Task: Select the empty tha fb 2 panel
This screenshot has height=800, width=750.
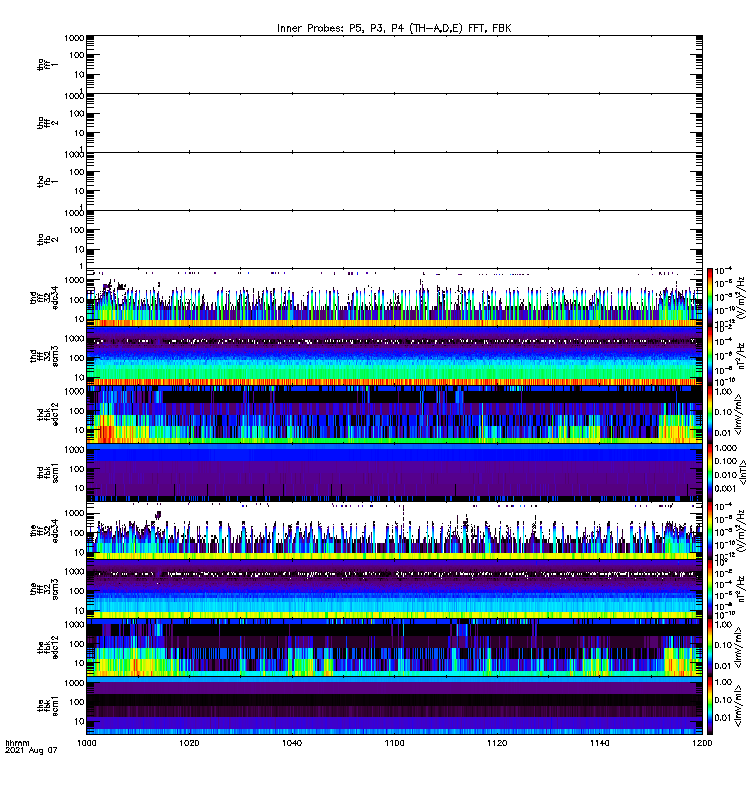Action: (394, 240)
